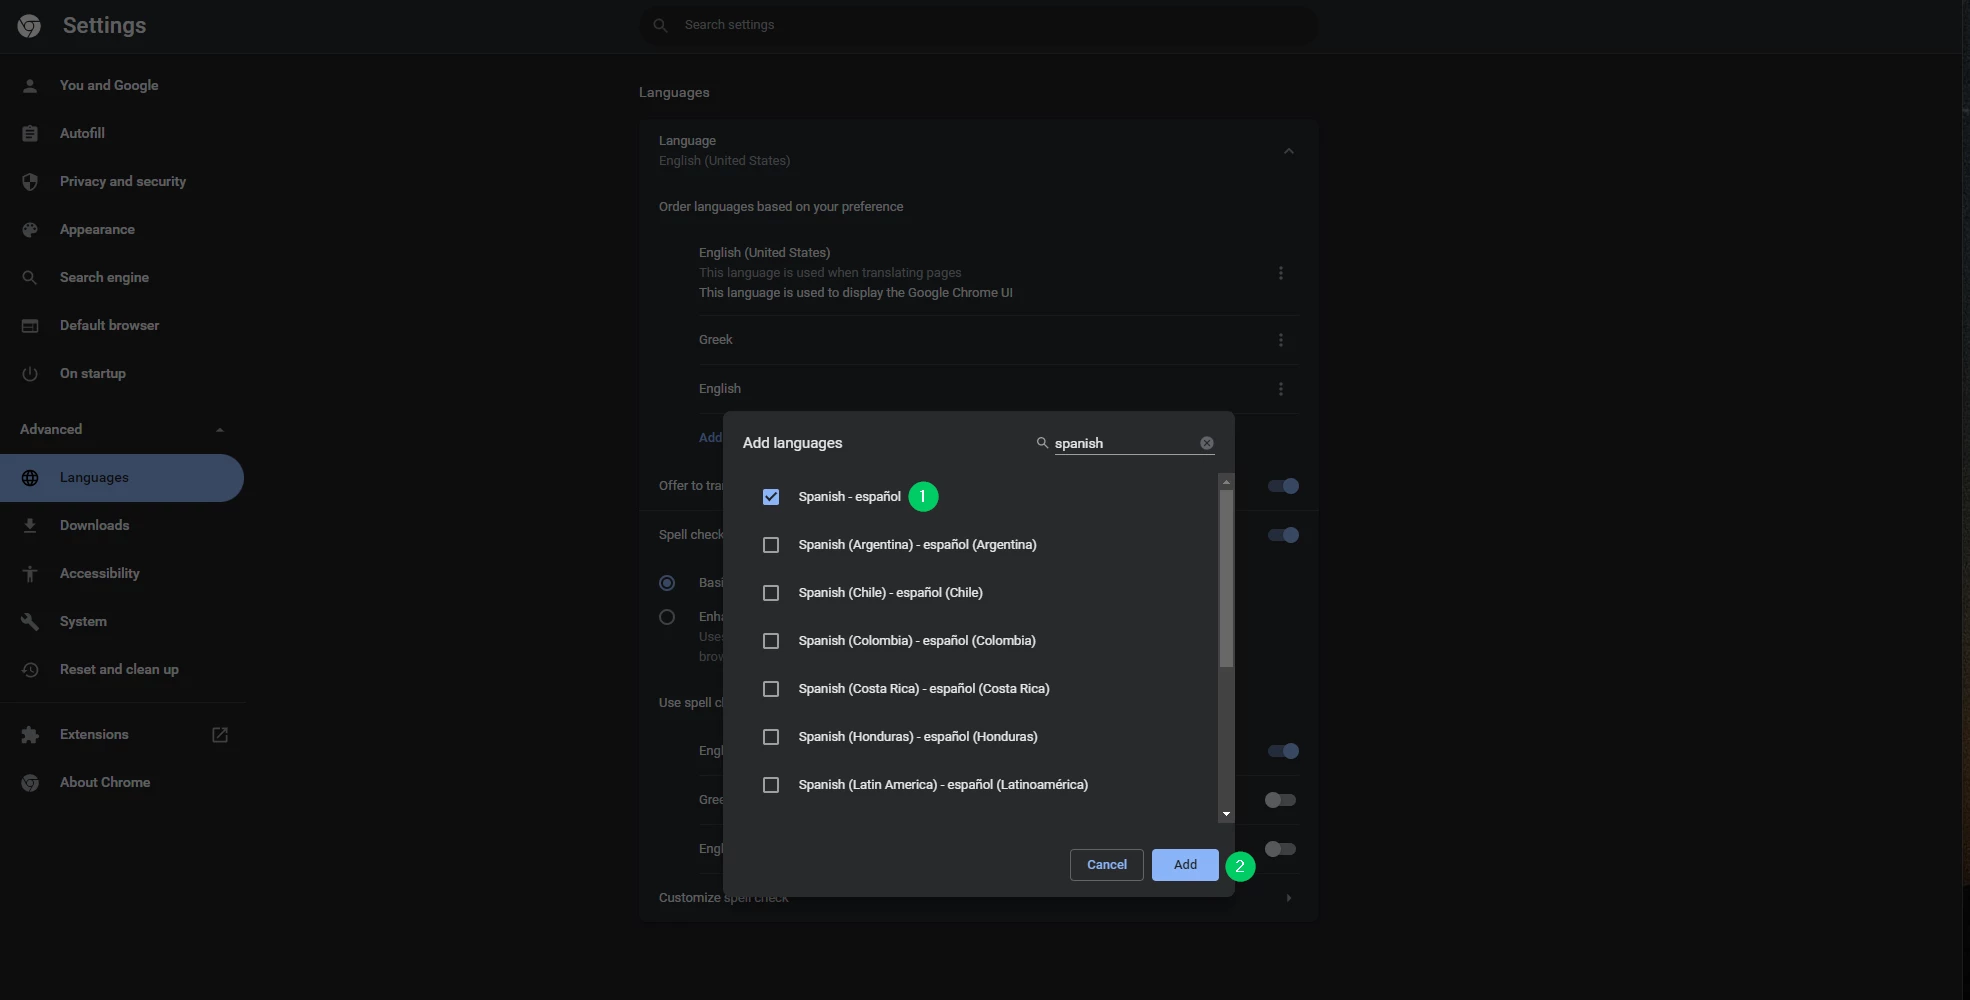Click the clipboard icon for Autofill
This screenshot has height=1000, width=1970.
[30, 134]
